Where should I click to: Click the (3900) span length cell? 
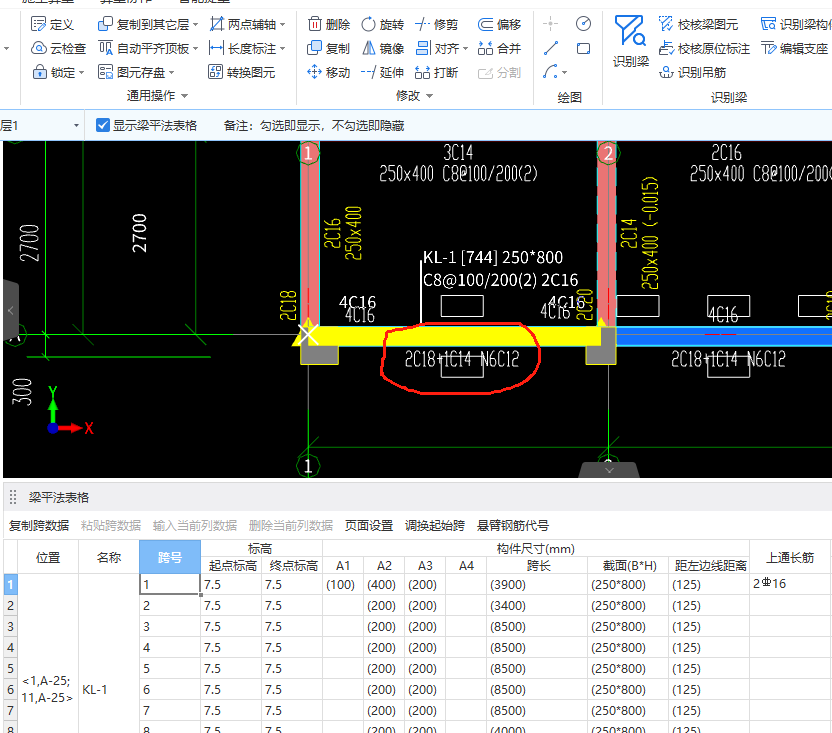coord(537,584)
